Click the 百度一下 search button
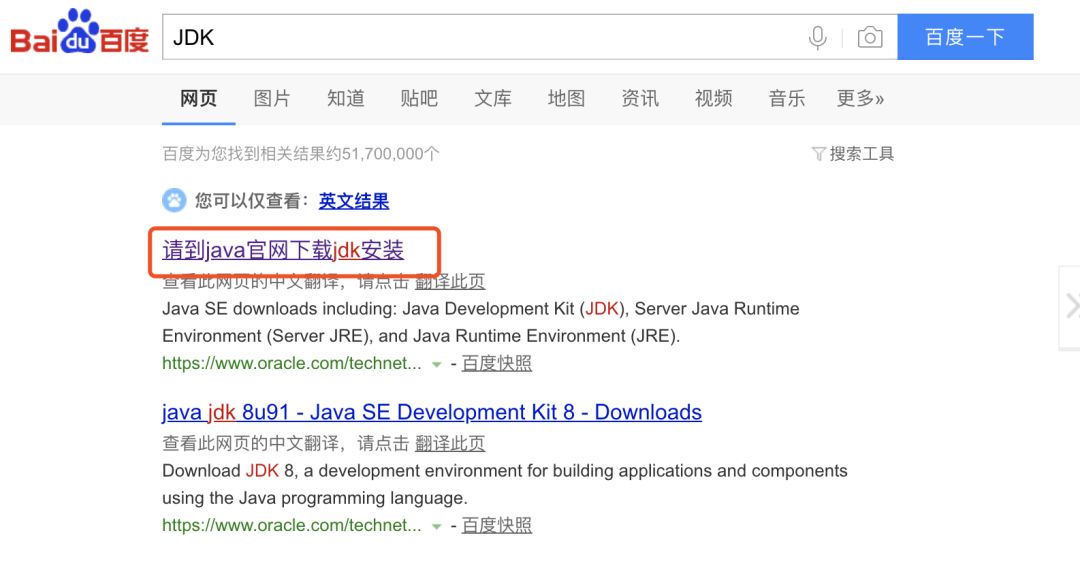Viewport: 1080px width, 561px height. [965, 37]
